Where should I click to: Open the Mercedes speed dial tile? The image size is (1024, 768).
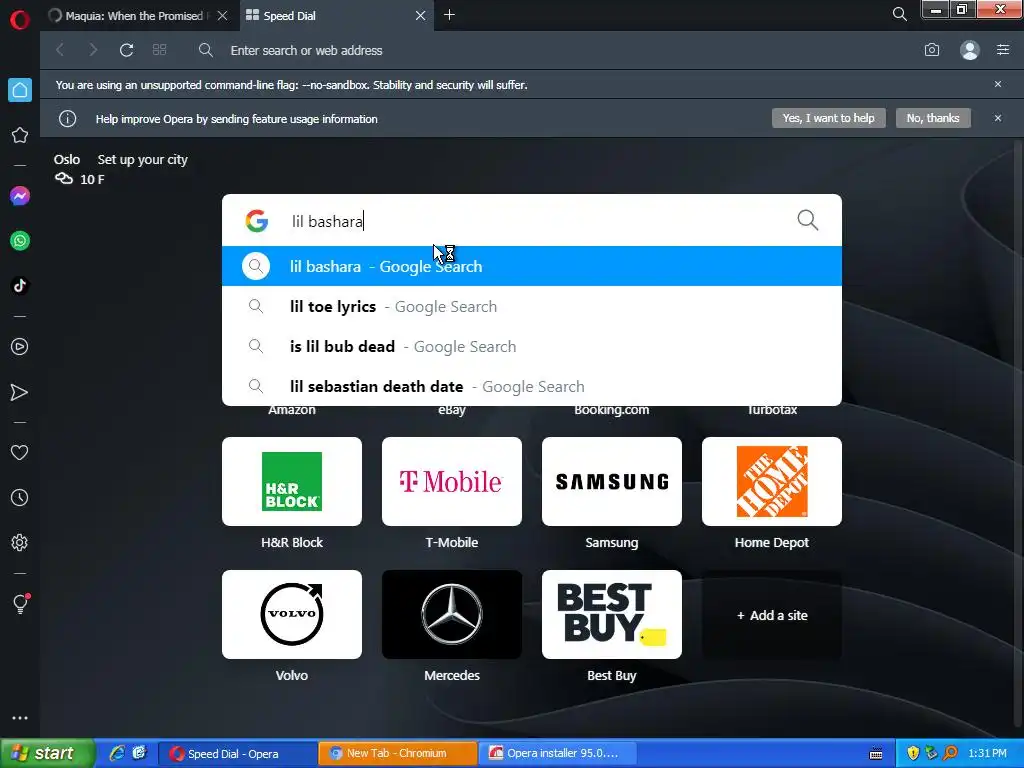click(452, 615)
